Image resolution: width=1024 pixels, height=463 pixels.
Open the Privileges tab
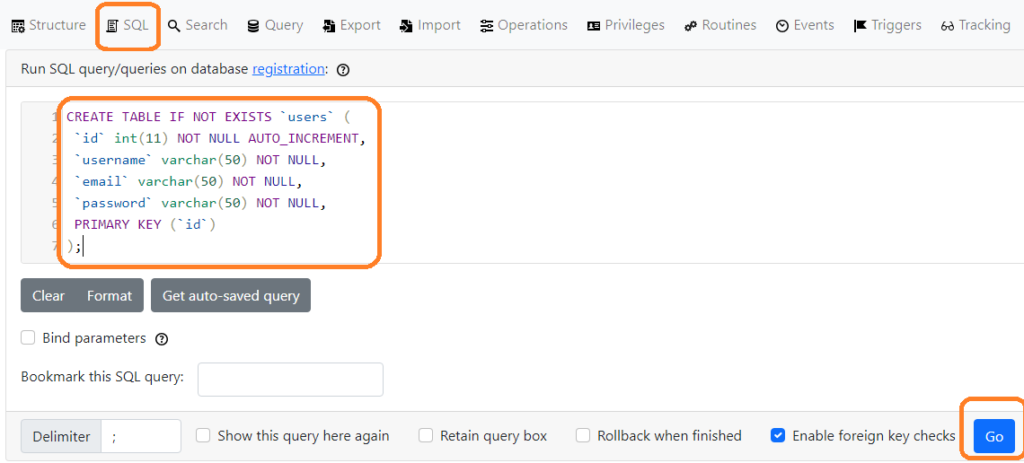coord(626,25)
